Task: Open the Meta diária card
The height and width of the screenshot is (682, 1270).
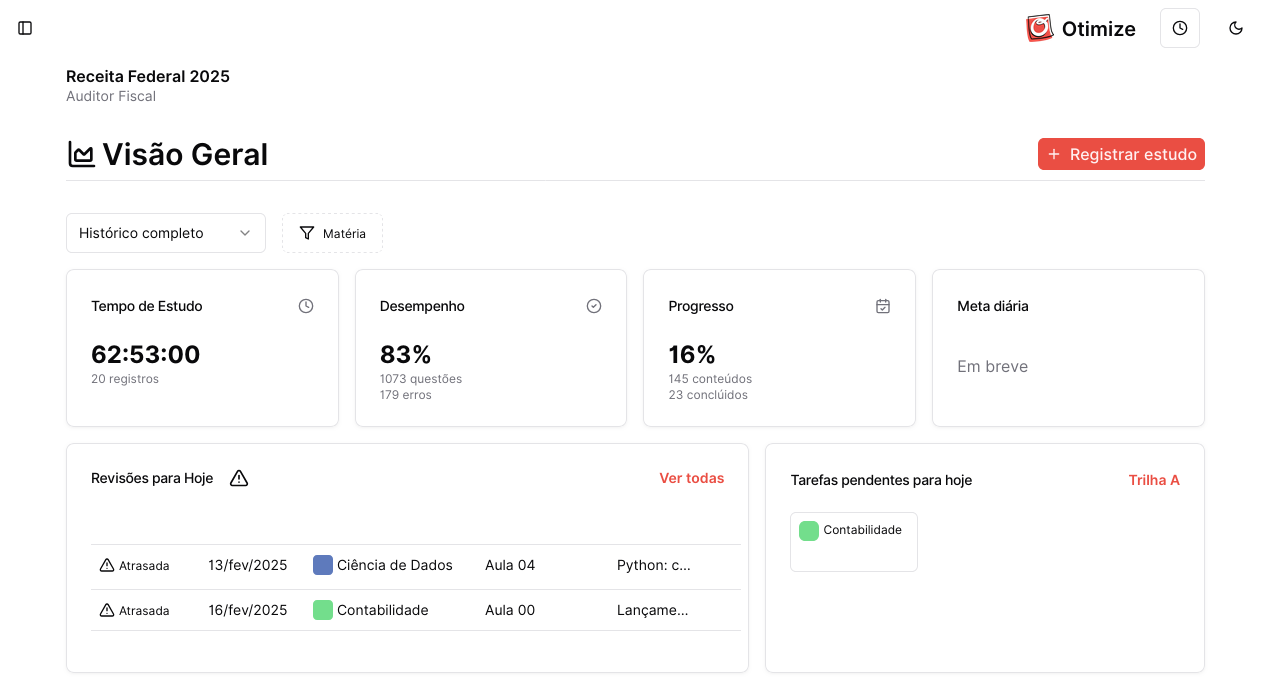Action: click(x=1068, y=347)
